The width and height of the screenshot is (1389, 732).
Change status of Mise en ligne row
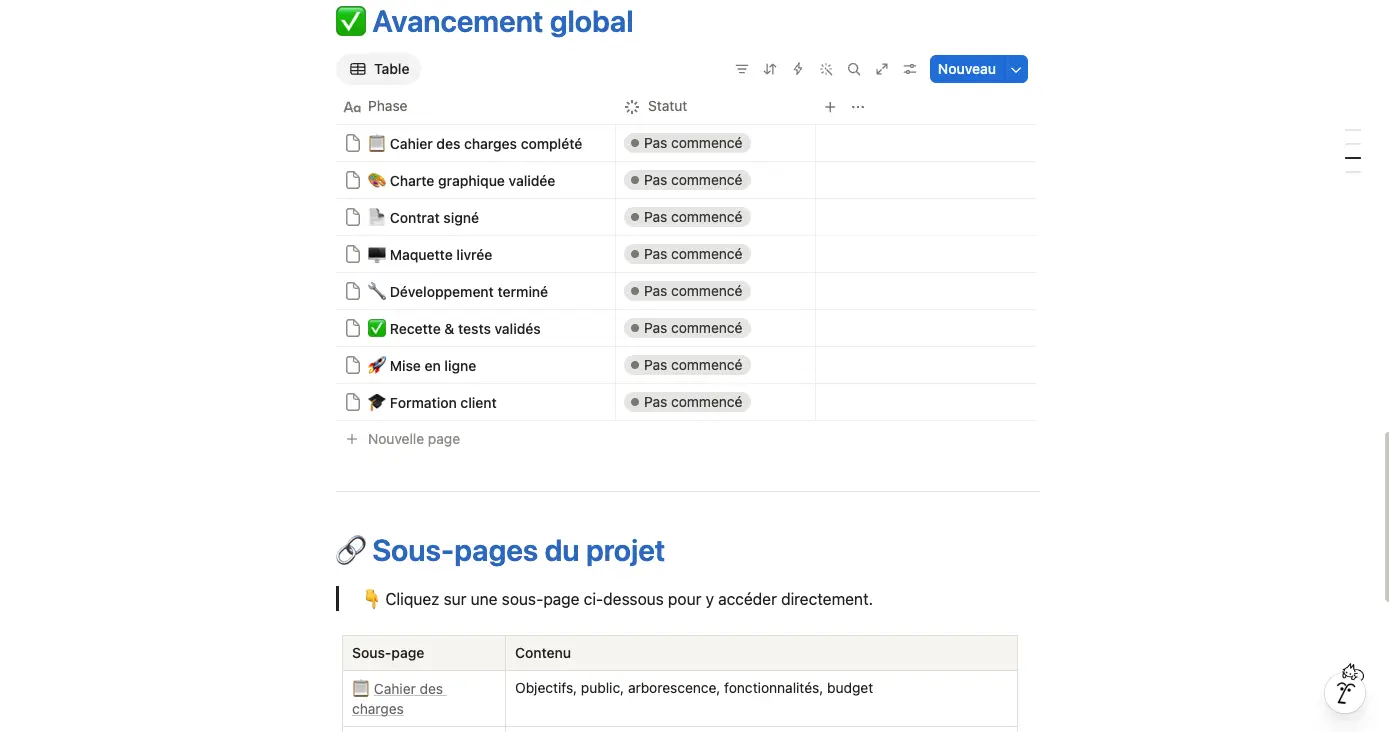[687, 365]
